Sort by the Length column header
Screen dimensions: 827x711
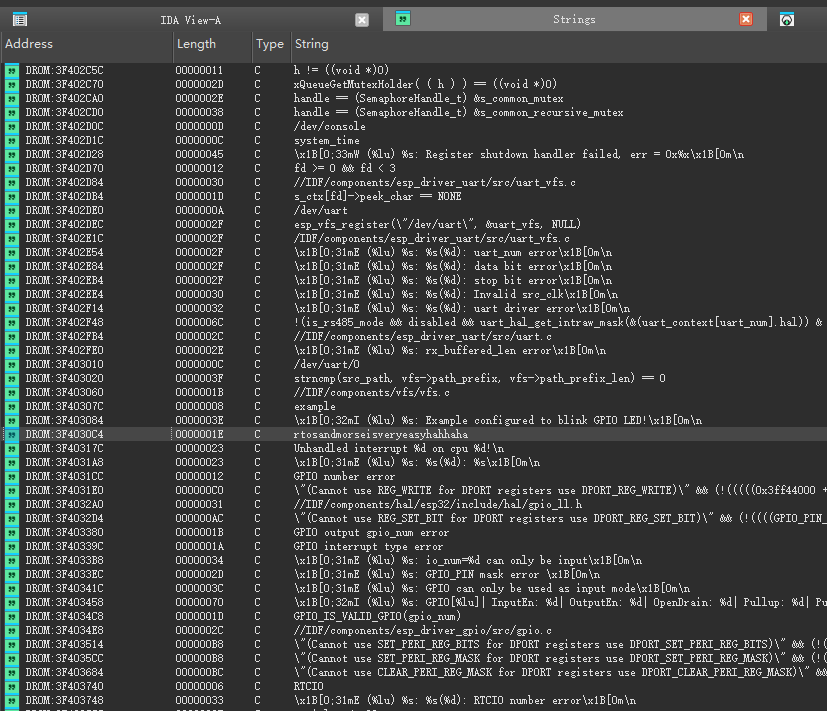pos(211,44)
